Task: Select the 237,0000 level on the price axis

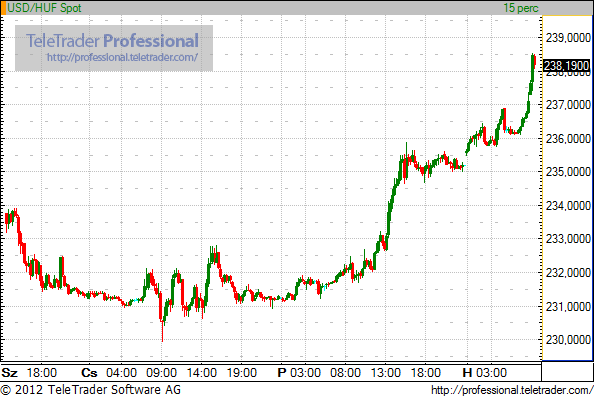Action: [568, 105]
